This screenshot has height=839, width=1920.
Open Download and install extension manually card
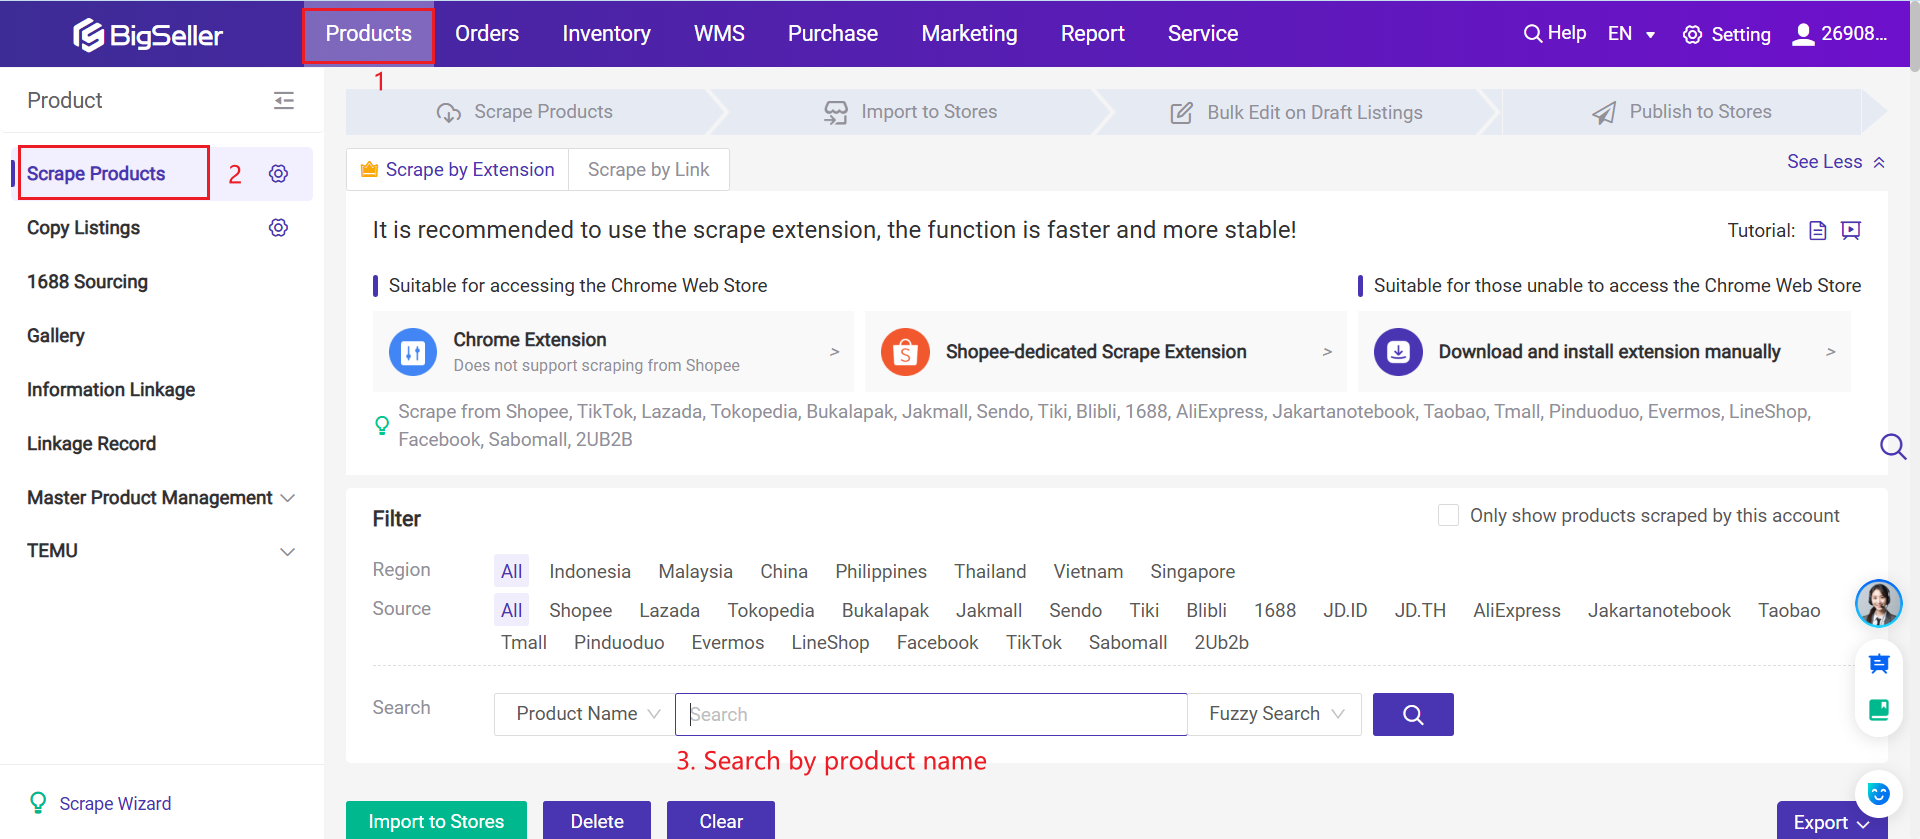1604,352
